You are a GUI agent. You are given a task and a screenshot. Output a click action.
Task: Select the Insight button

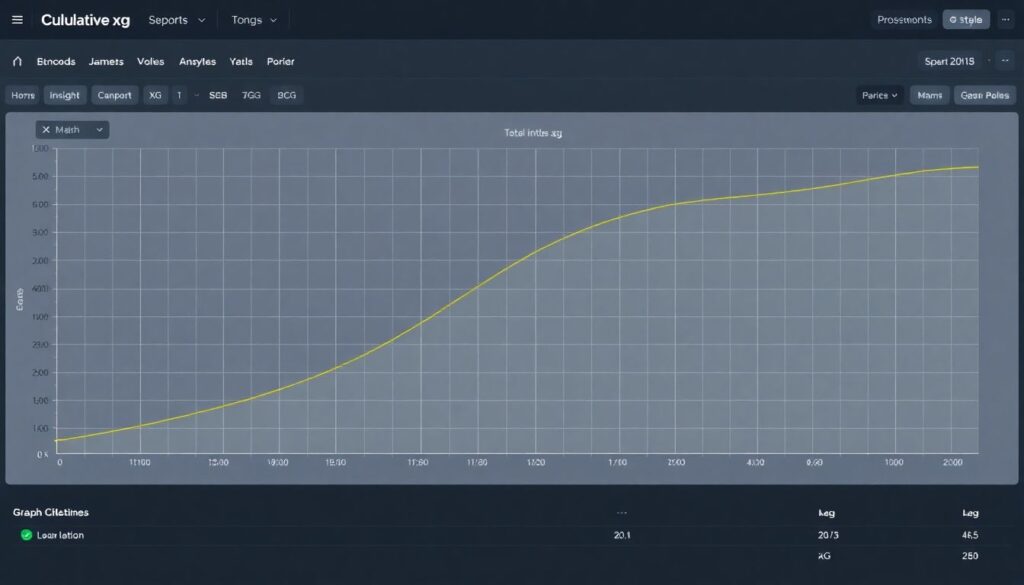[65, 95]
